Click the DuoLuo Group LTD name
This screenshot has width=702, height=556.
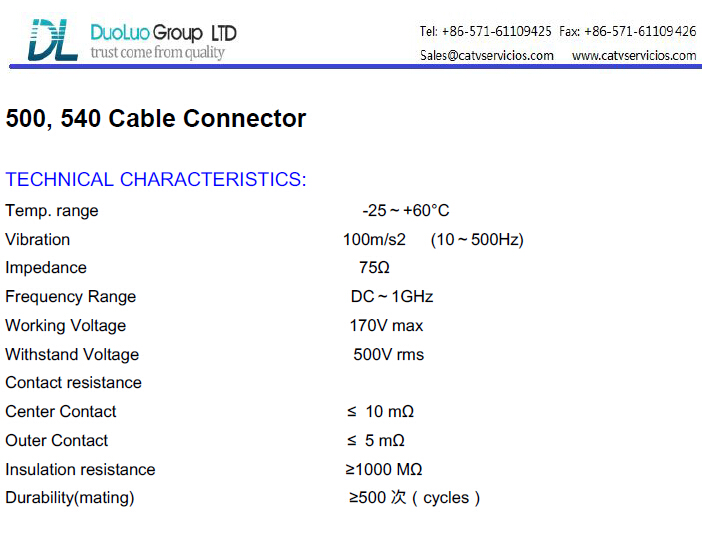point(163,33)
